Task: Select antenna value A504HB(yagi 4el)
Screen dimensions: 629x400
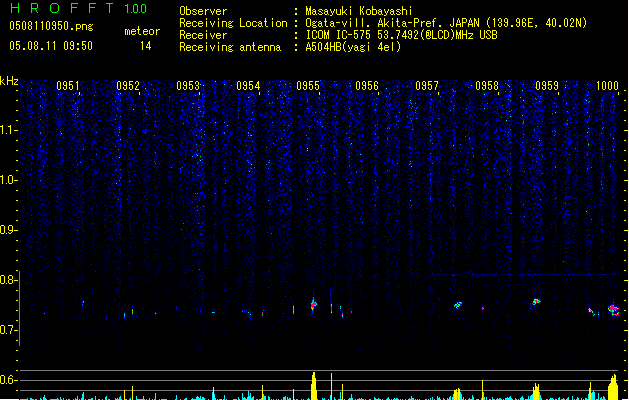Action: 353,47
